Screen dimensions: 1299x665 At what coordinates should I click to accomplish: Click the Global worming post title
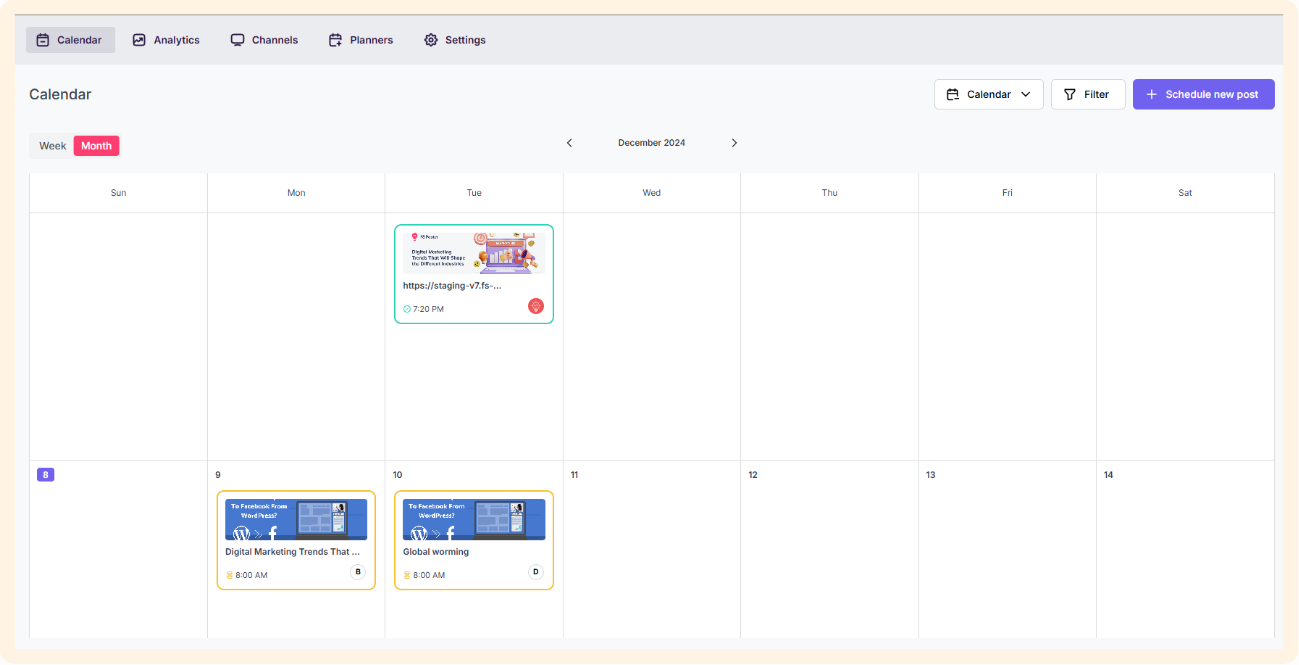click(436, 552)
